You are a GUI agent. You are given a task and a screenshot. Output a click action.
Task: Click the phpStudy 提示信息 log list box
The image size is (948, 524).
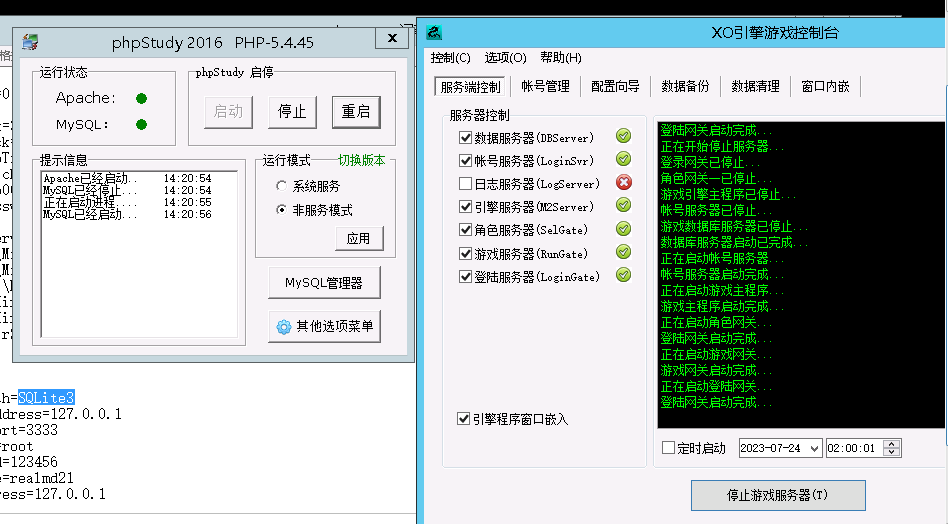click(139, 254)
